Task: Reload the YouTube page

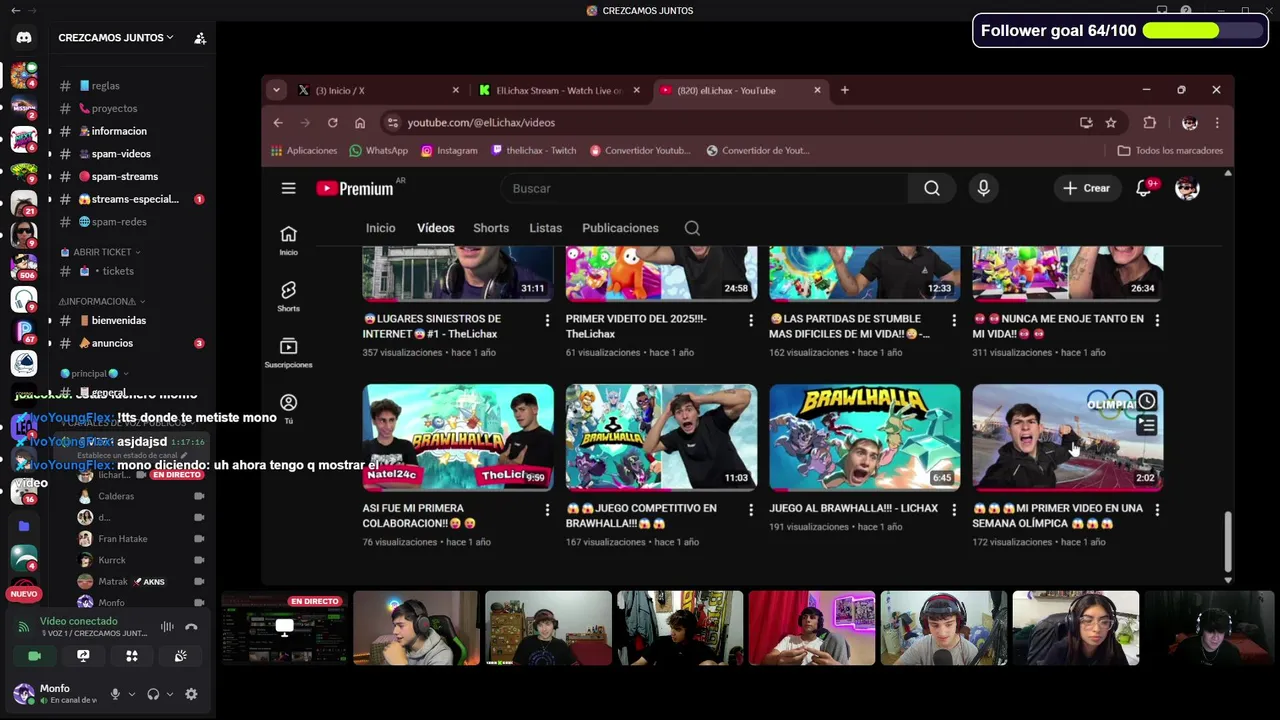Action: click(x=332, y=122)
